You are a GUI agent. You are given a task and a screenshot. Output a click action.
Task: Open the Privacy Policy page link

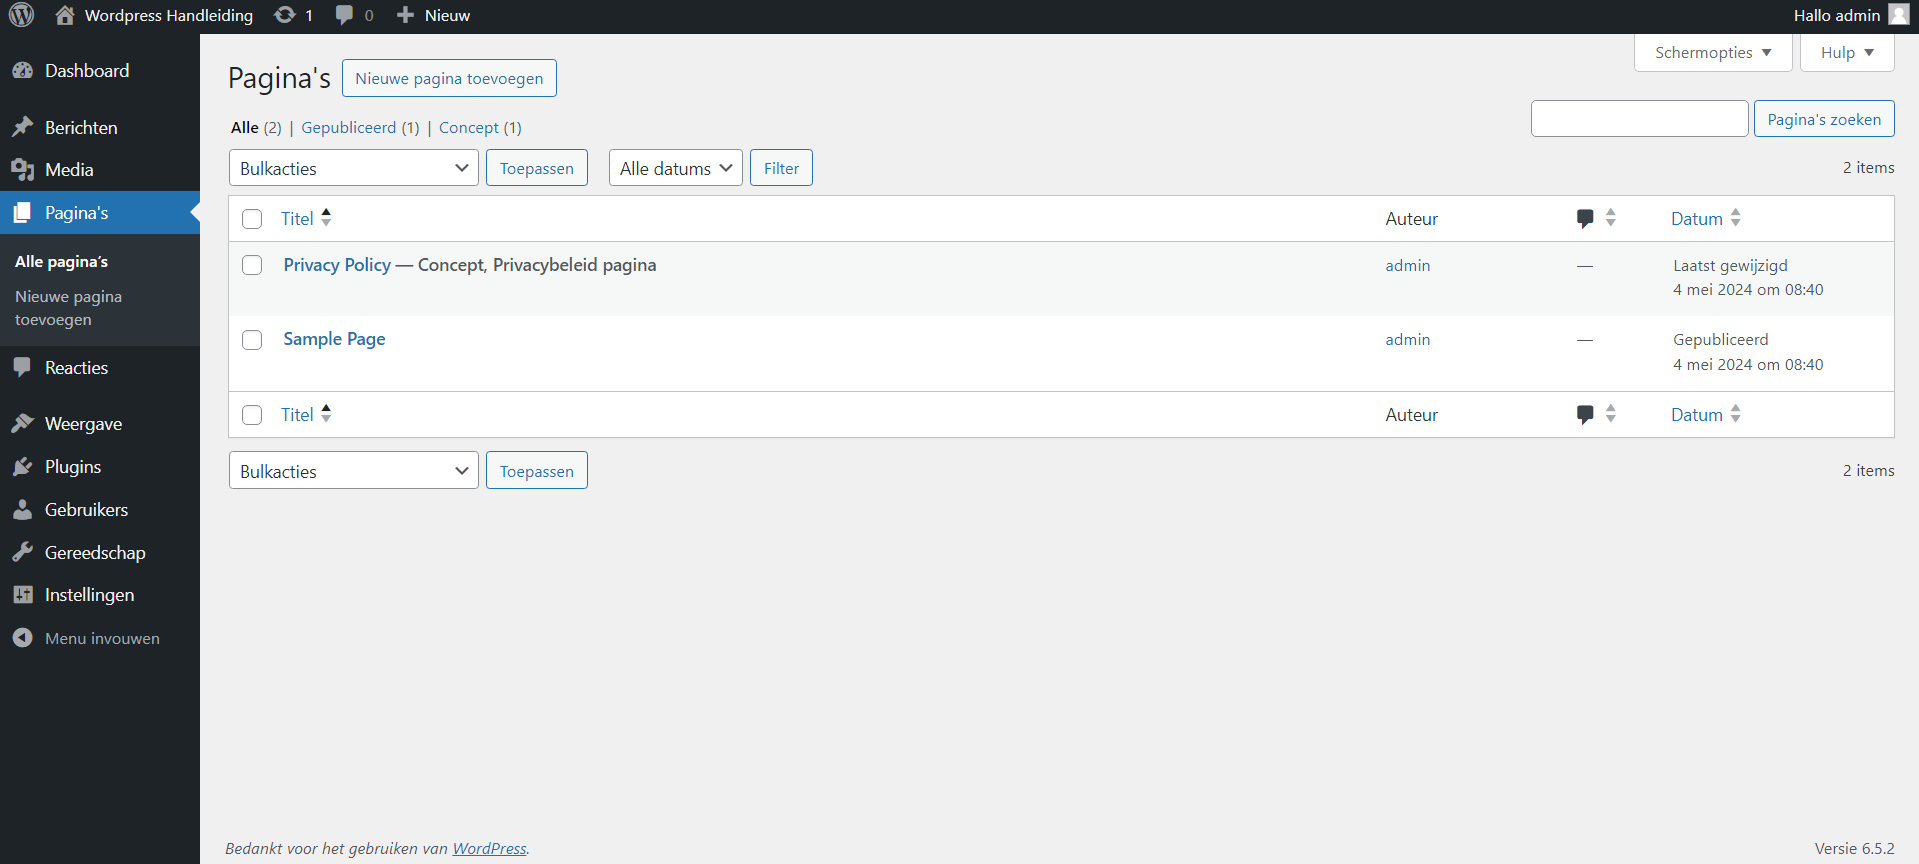point(337,265)
